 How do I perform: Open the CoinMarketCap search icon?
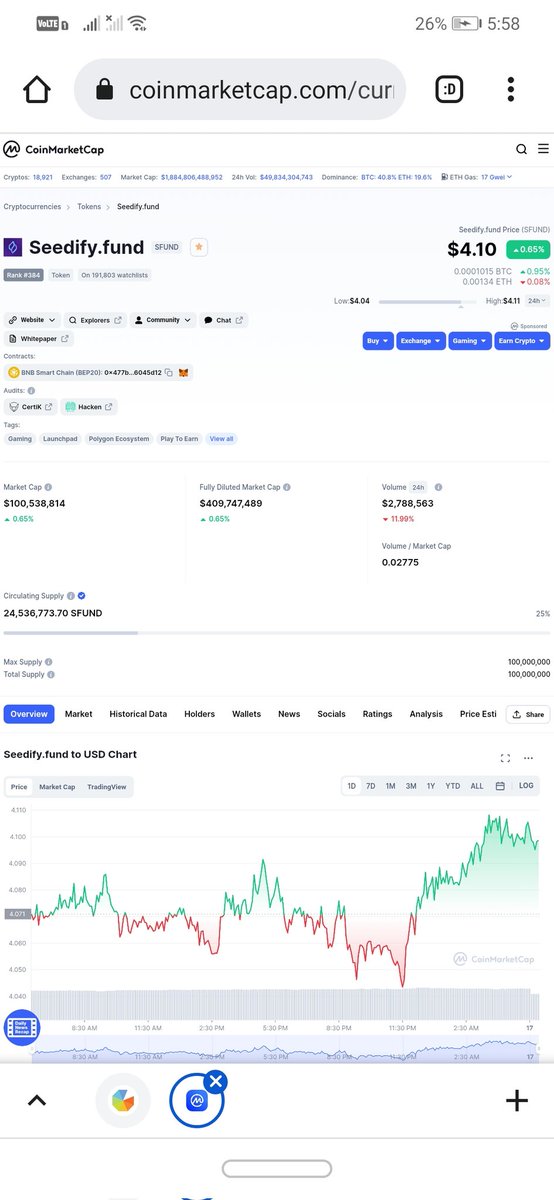pos(521,149)
